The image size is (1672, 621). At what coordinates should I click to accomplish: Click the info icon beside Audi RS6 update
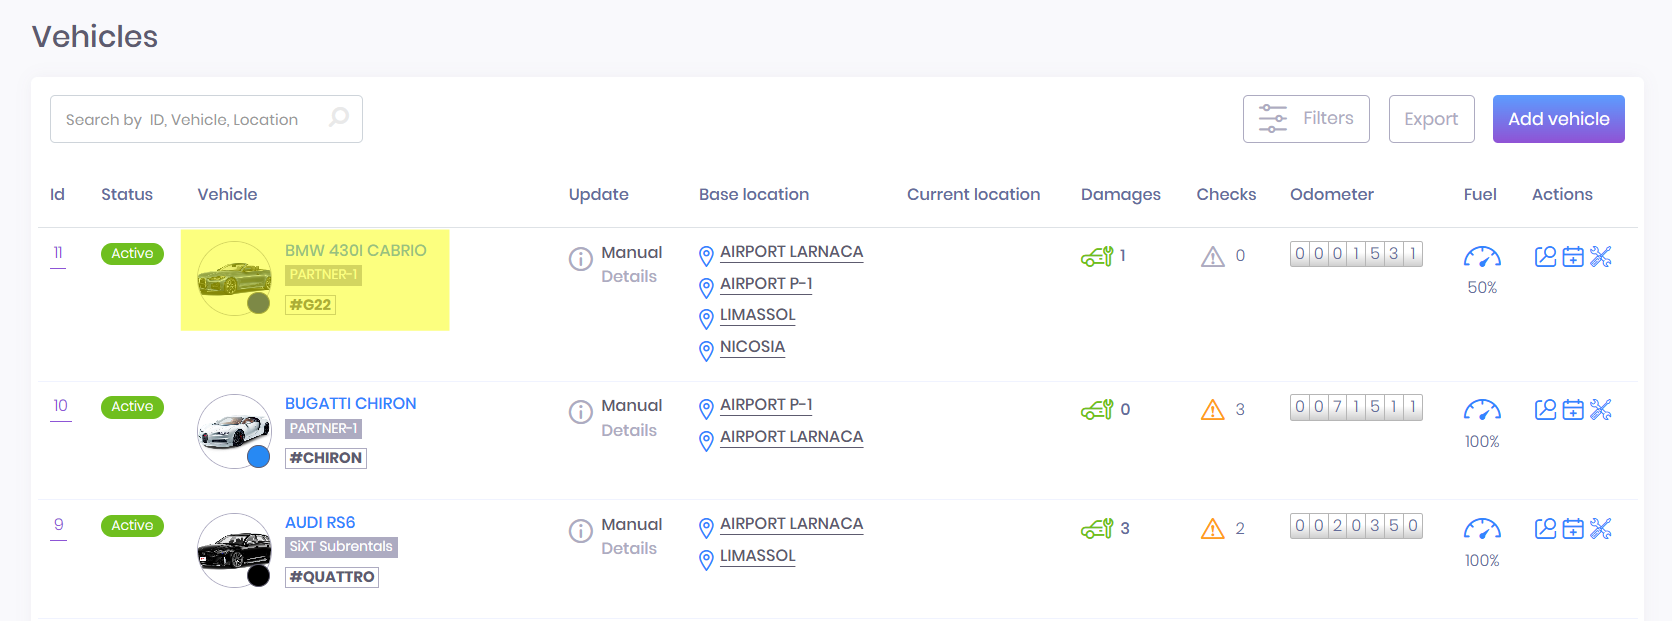[581, 531]
